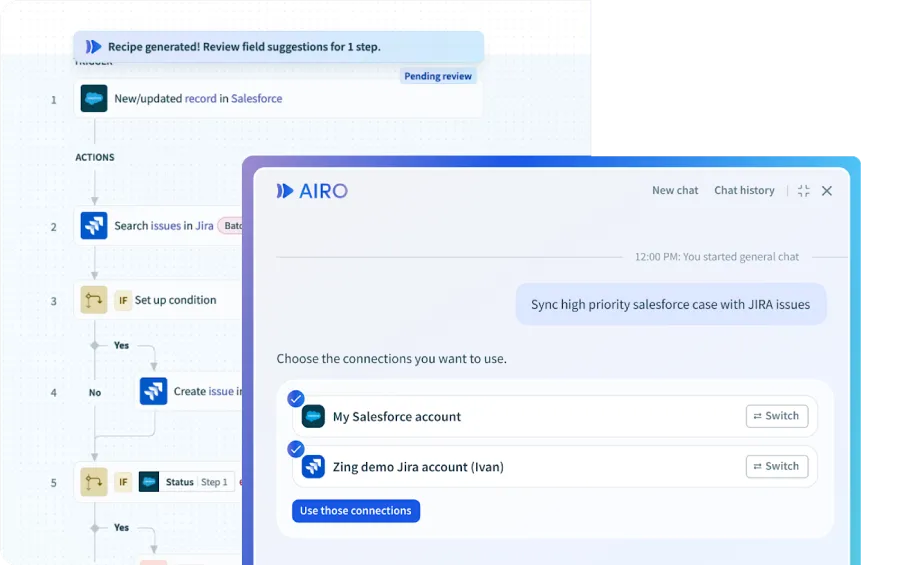900x565 pixels.
Task: Click the condition branch icon in step 5
Action: pos(94,482)
